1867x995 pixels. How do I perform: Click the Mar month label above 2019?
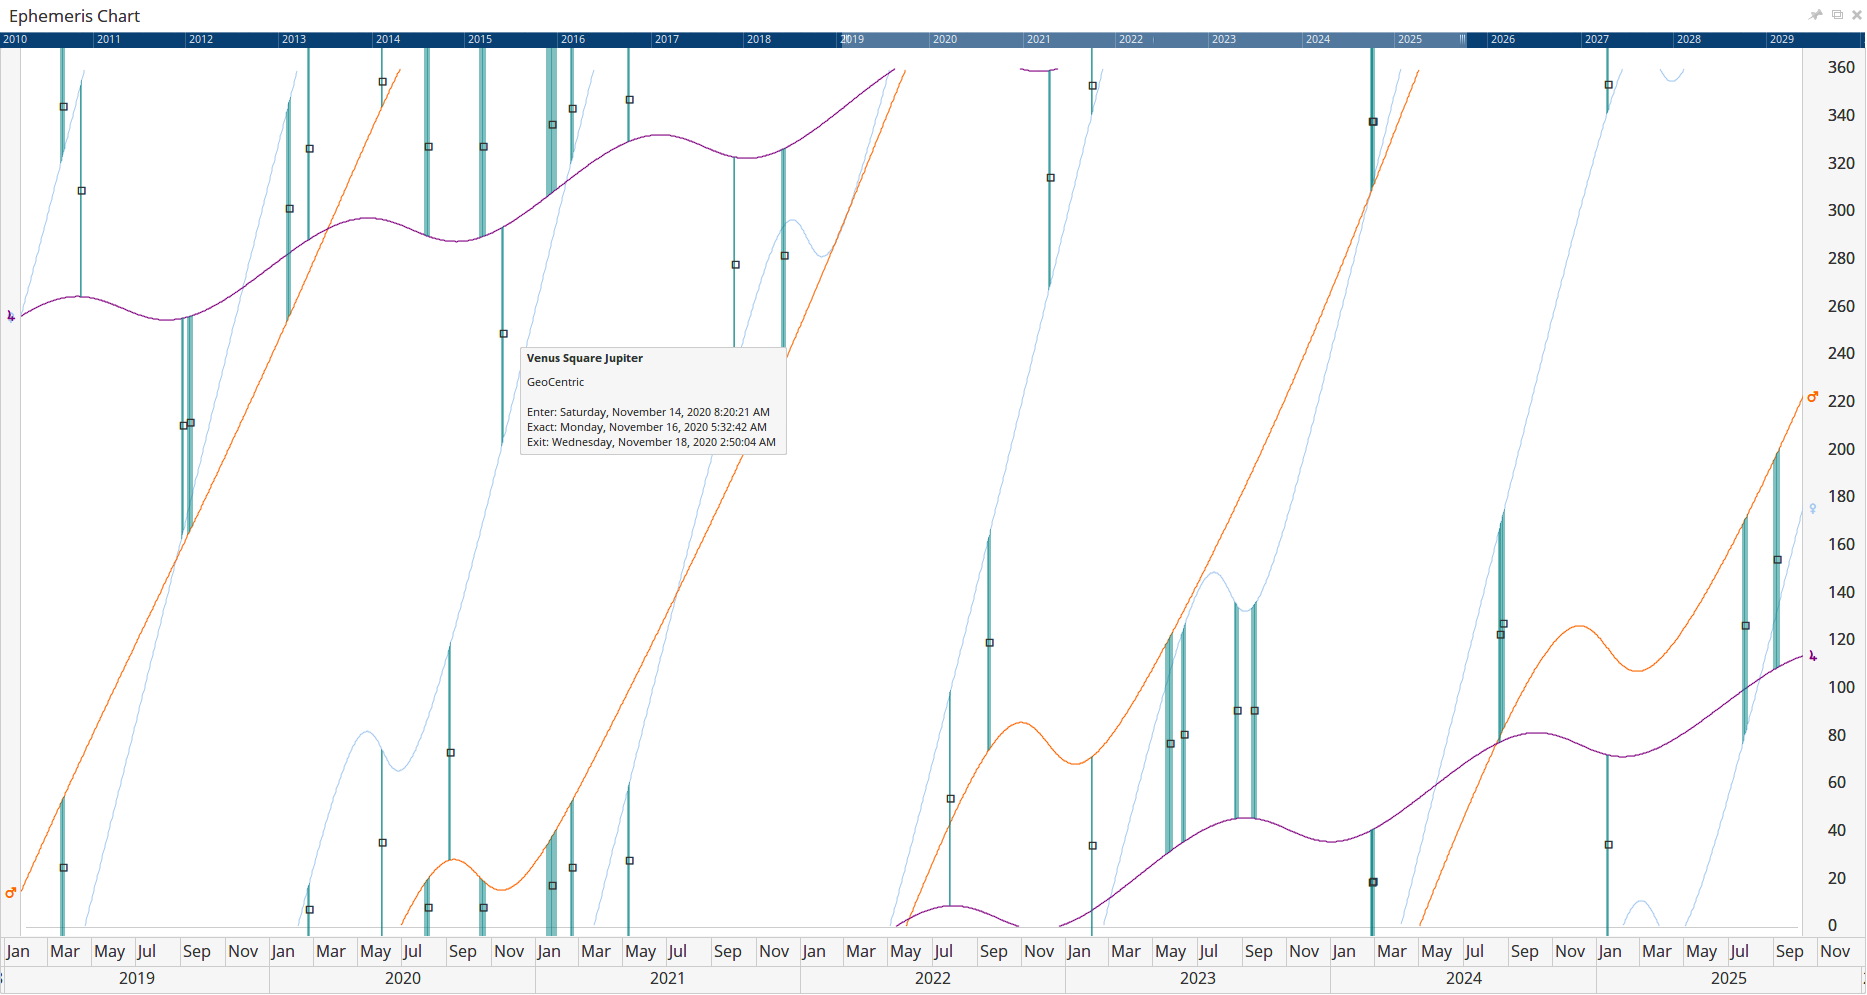(x=65, y=951)
